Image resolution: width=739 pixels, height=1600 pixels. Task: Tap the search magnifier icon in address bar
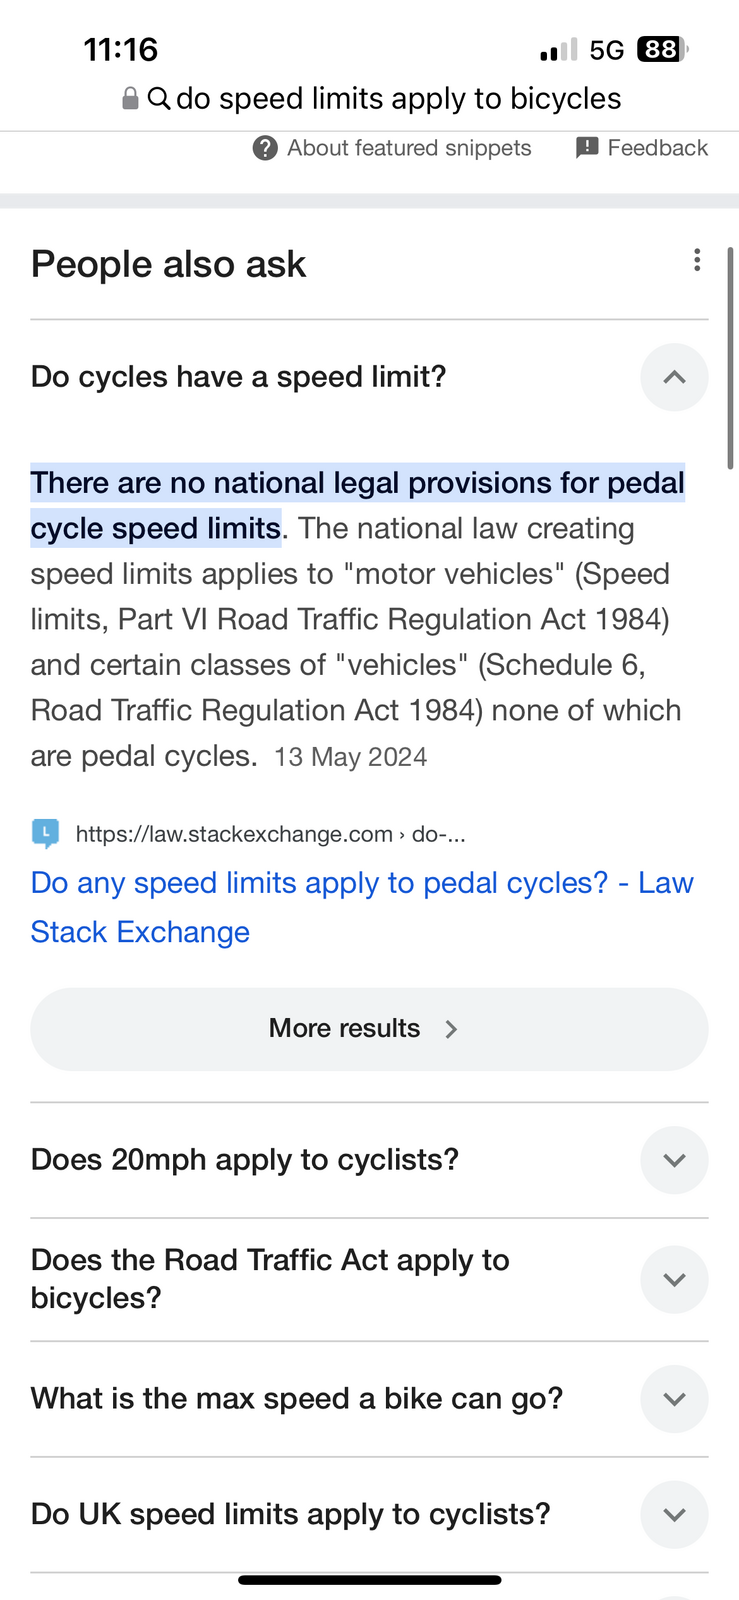click(159, 98)
